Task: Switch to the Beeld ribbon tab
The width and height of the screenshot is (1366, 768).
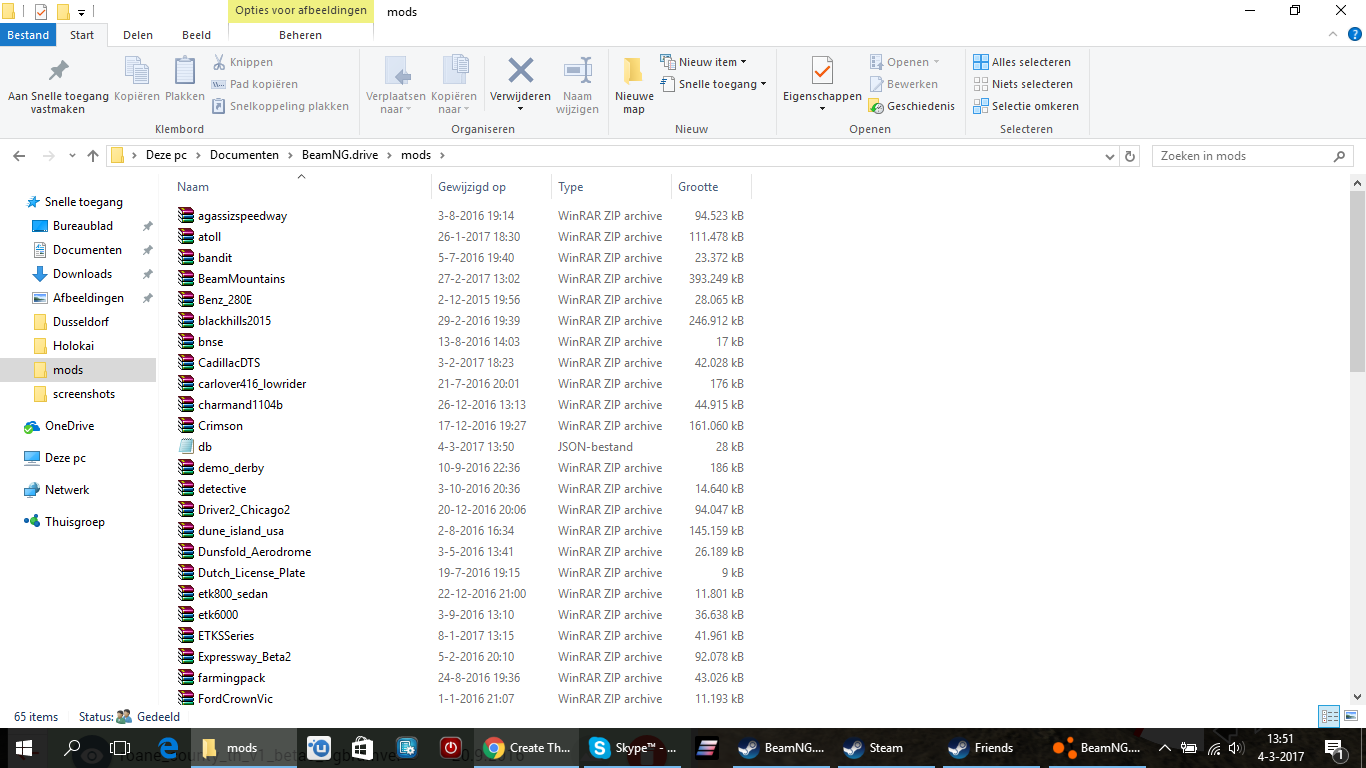Action: [196, 35]
